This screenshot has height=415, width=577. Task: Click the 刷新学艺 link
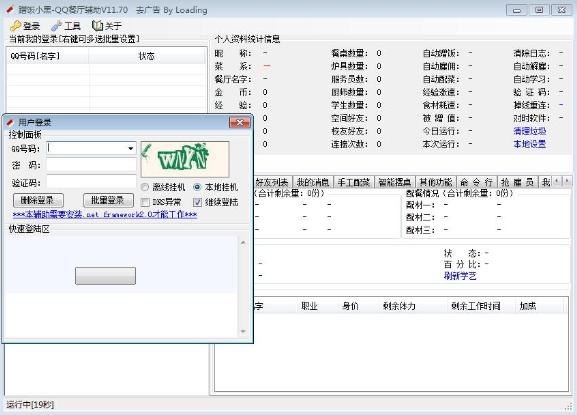[x=460, y=276]
